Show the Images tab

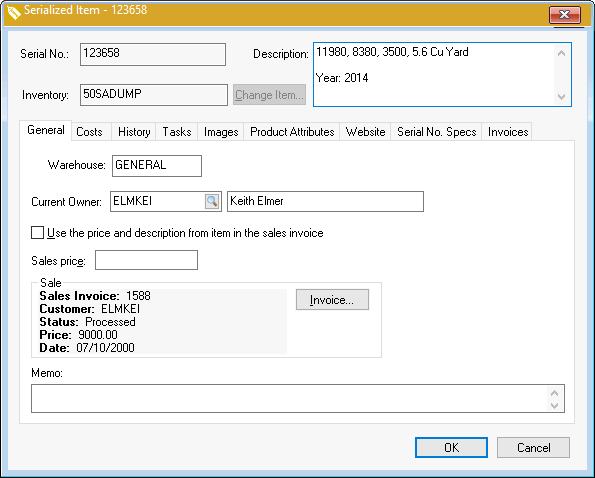[221, 132]
